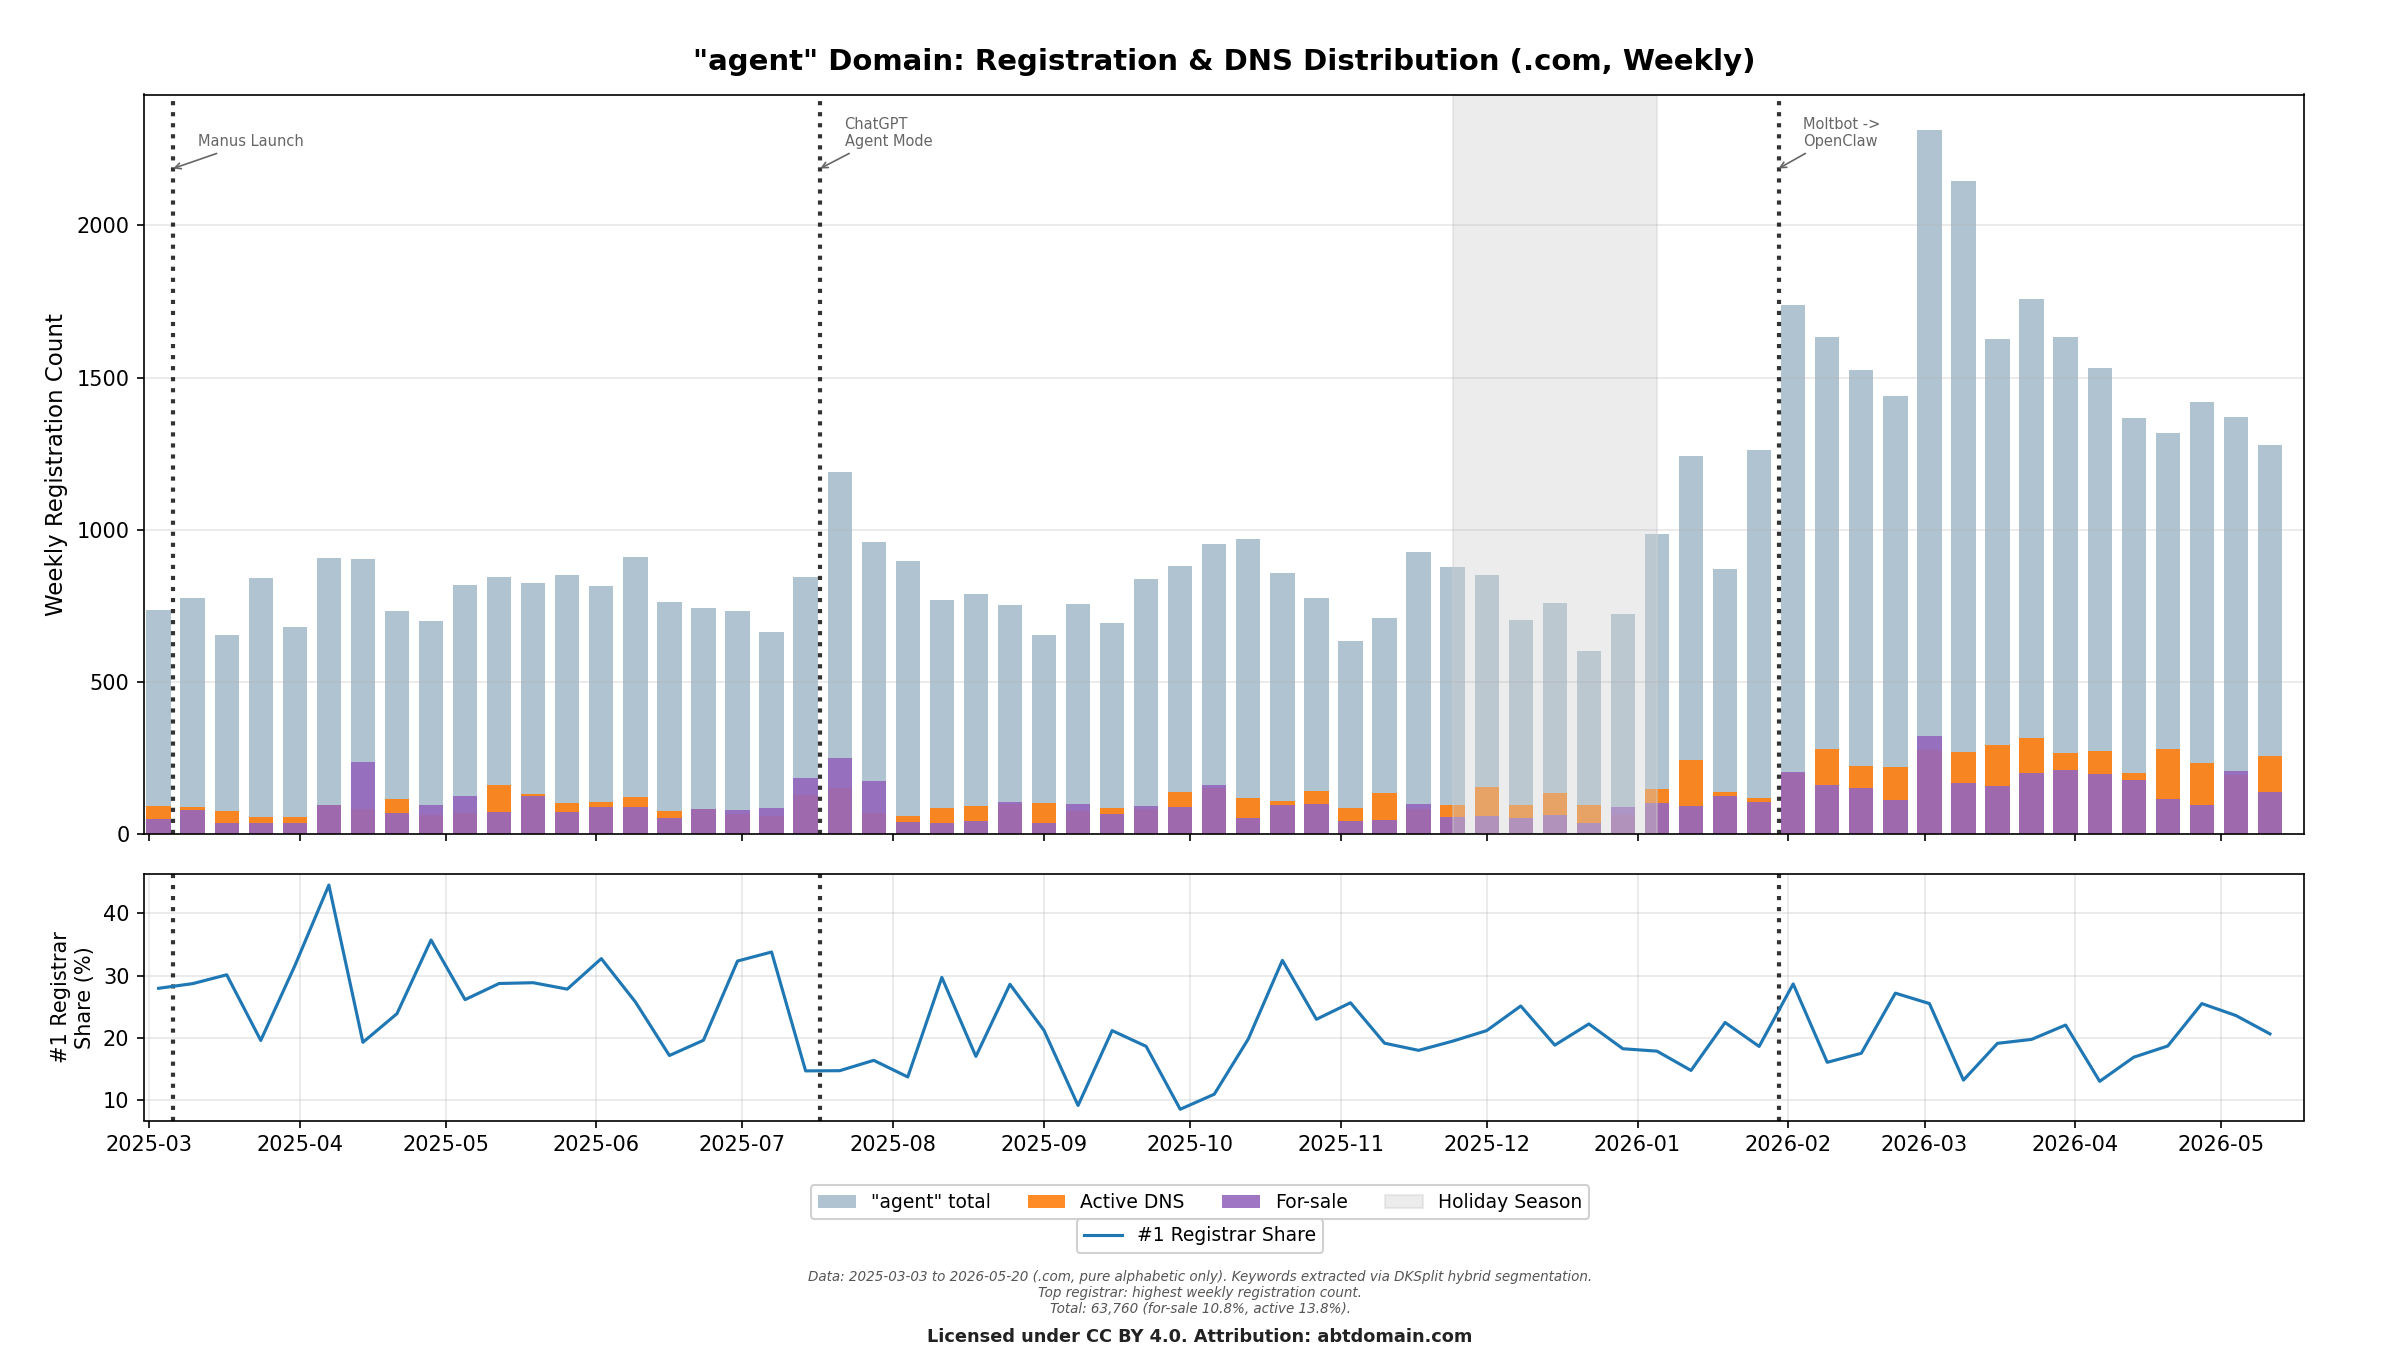Click the 'ChatGPT Agent Mode' annotation label
Viewport: 2400px width, 1350px height.
888,133
